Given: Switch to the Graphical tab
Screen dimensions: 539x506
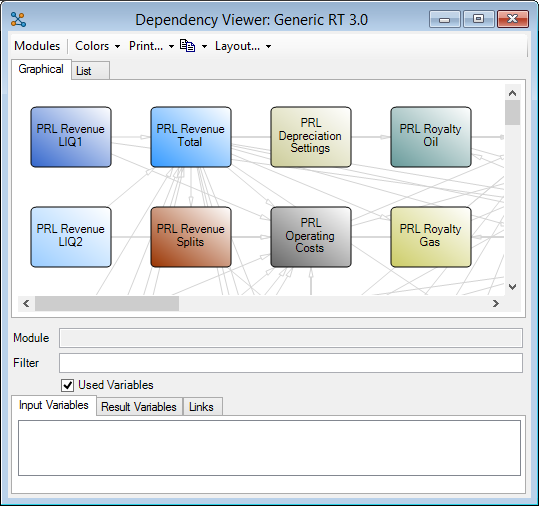Looking at the screenshot, I should (x=41, y=69).
